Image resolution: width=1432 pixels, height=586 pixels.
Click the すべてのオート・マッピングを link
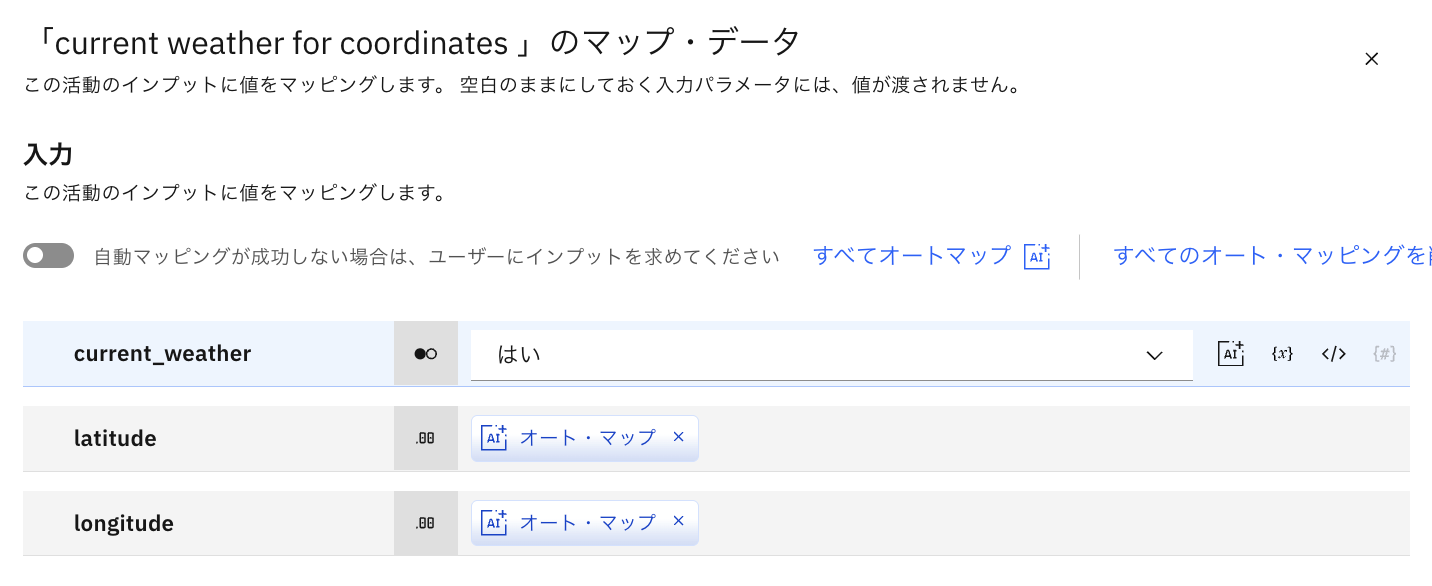[1272, 255]
